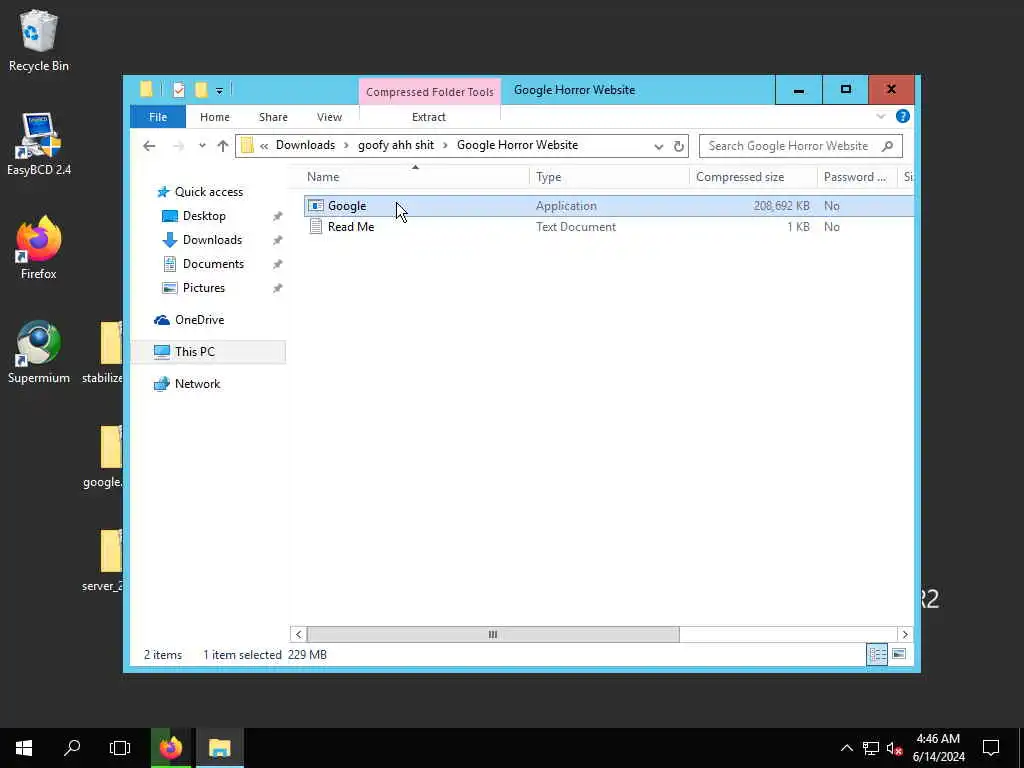
Task: Go up one folder level
Action: 223,146
